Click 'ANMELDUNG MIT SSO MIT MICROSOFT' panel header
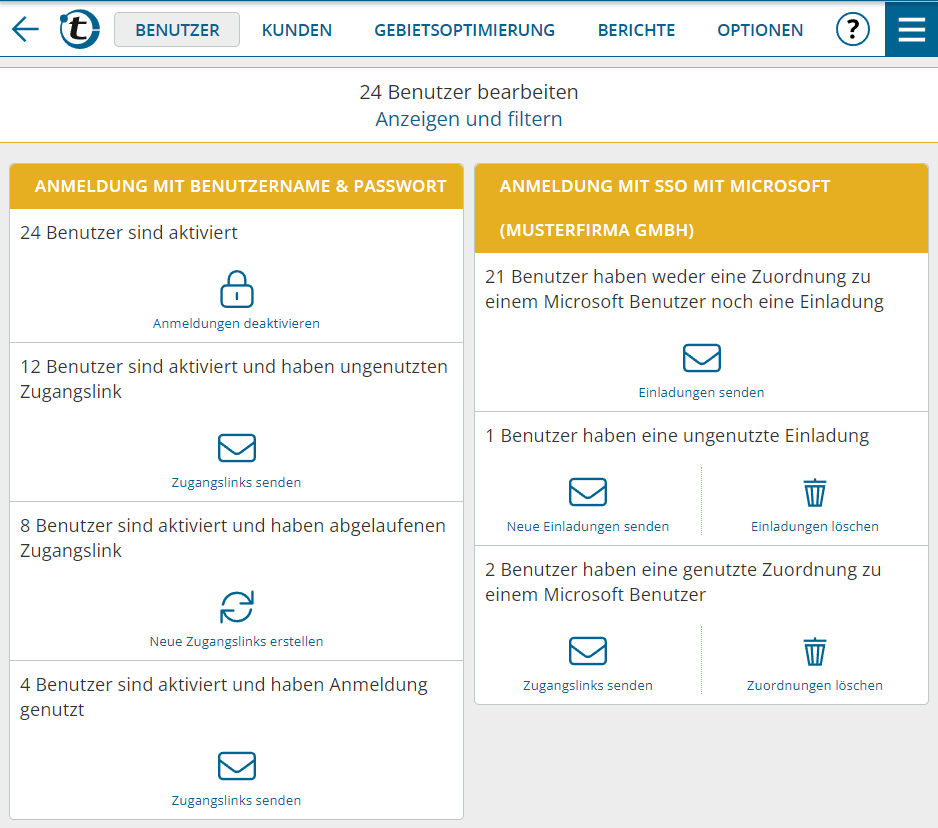Image resolution: width=938 pixels, height=828 pixels. [x=702, y=208]
